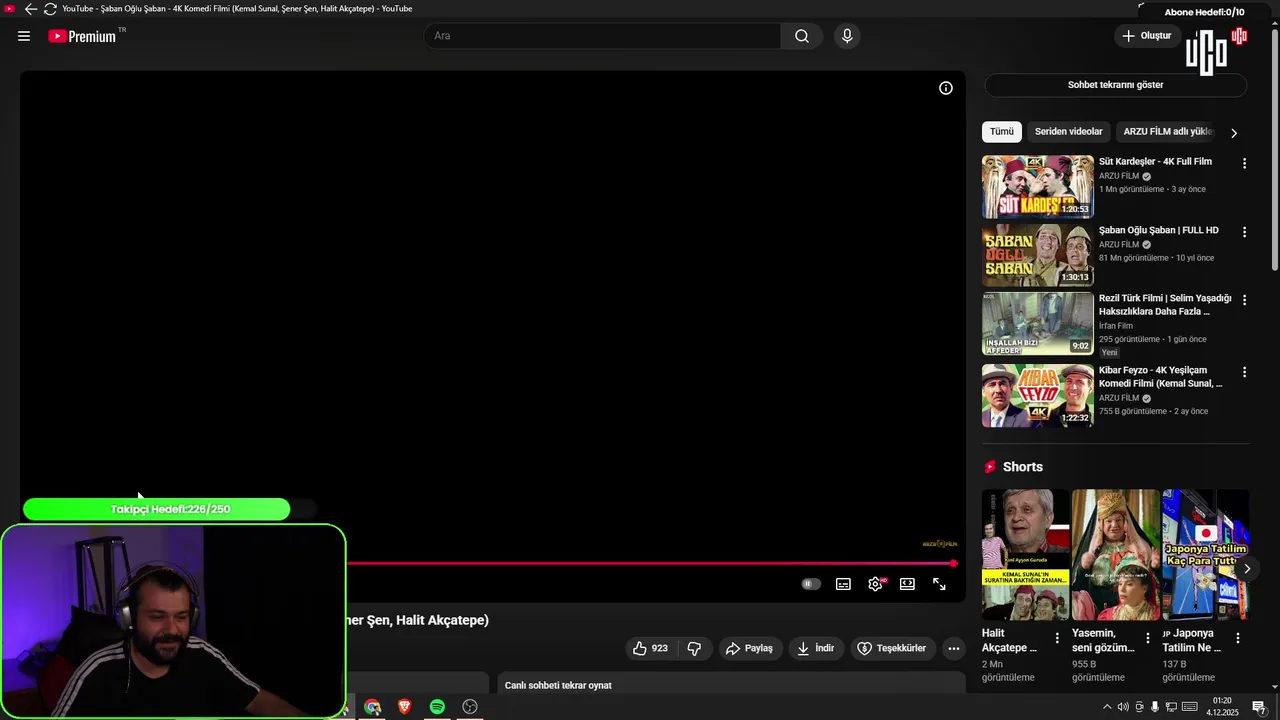
Task: Click inside the Ara search field
Action: point(602,36)
